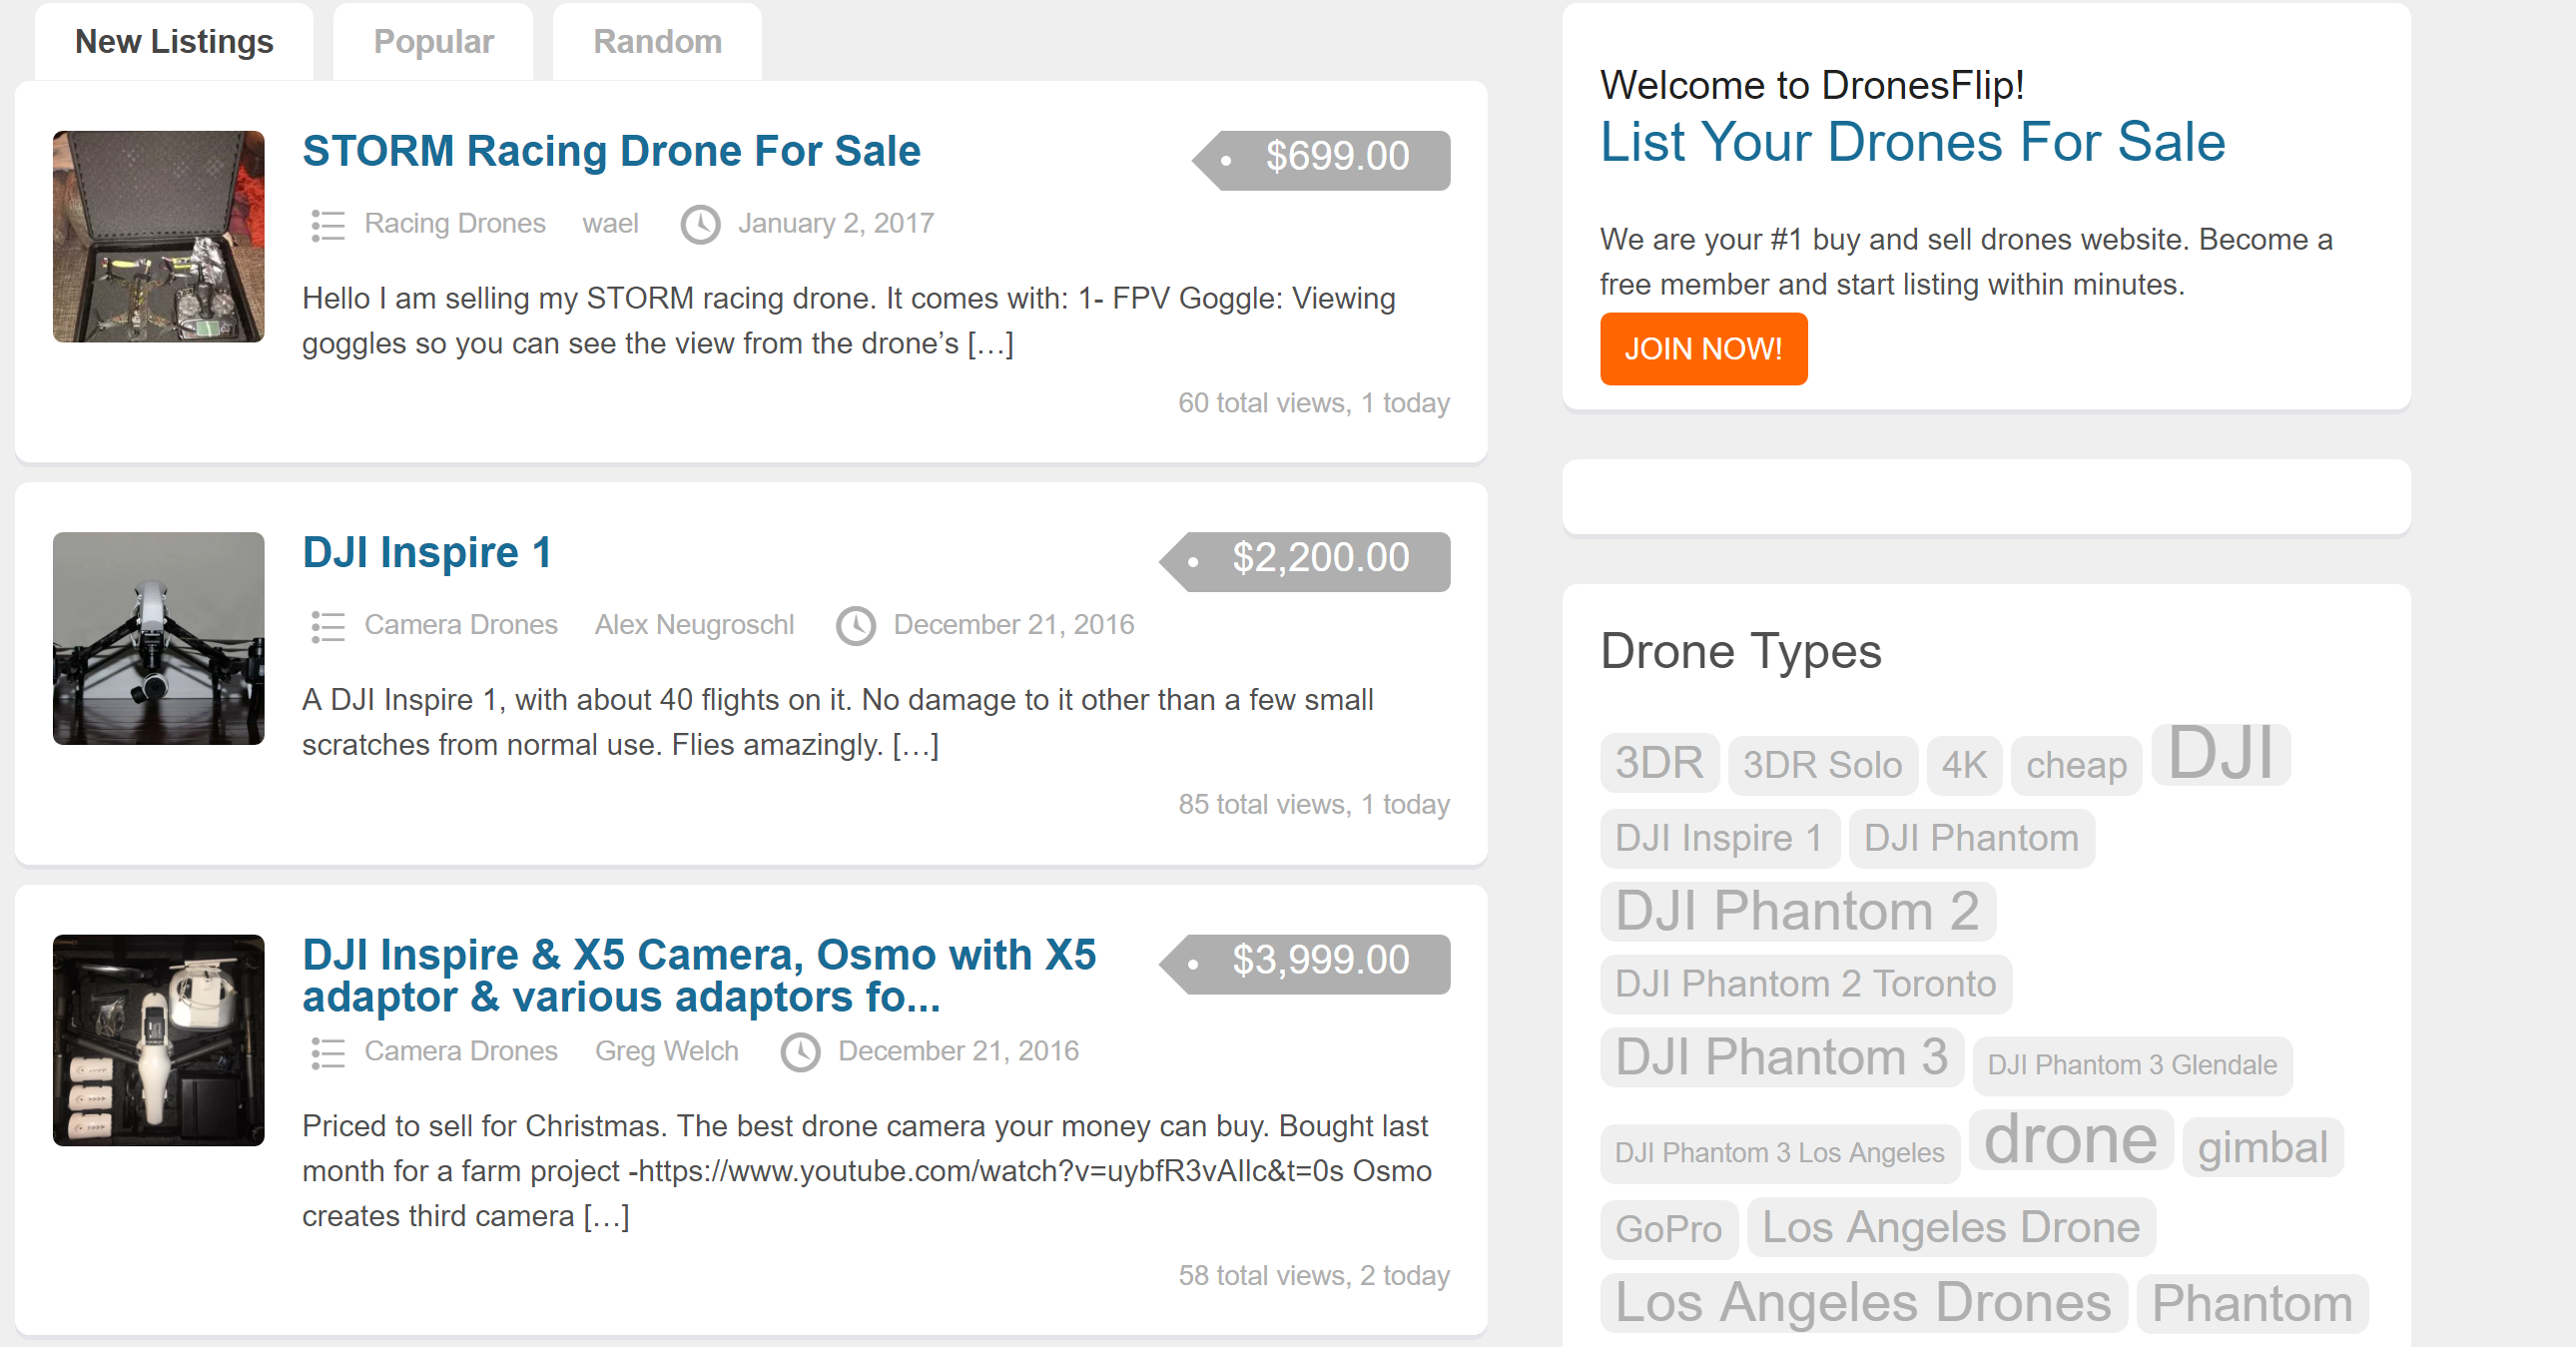View Greg Welch's profile
The width and height of the screenshot is (2576, 1347).
click(666, 1051)
